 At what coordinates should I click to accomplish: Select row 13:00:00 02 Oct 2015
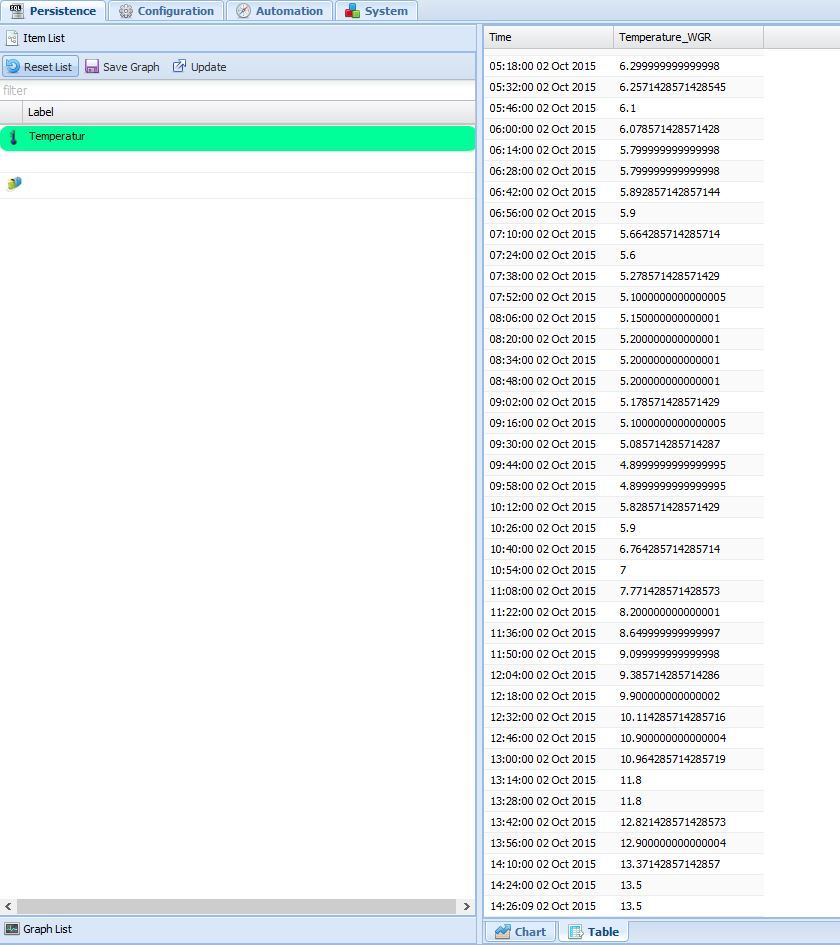[624, 759]
